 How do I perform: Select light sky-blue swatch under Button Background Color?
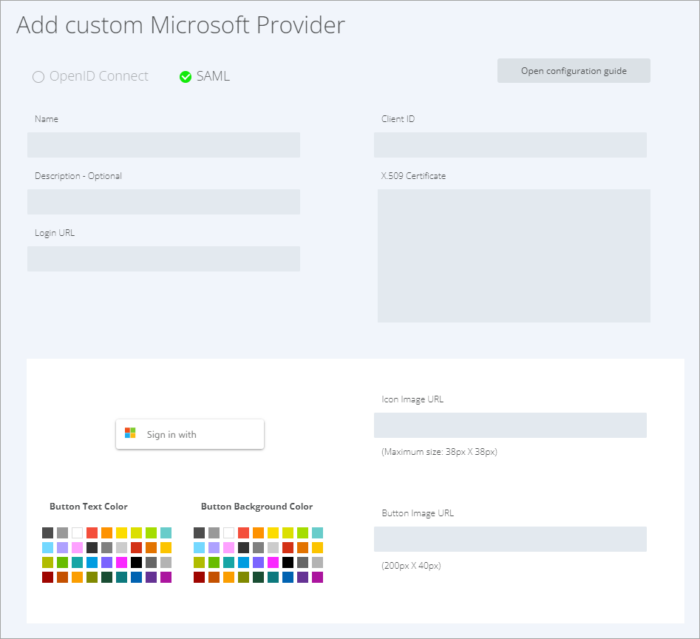click(199, 547)
